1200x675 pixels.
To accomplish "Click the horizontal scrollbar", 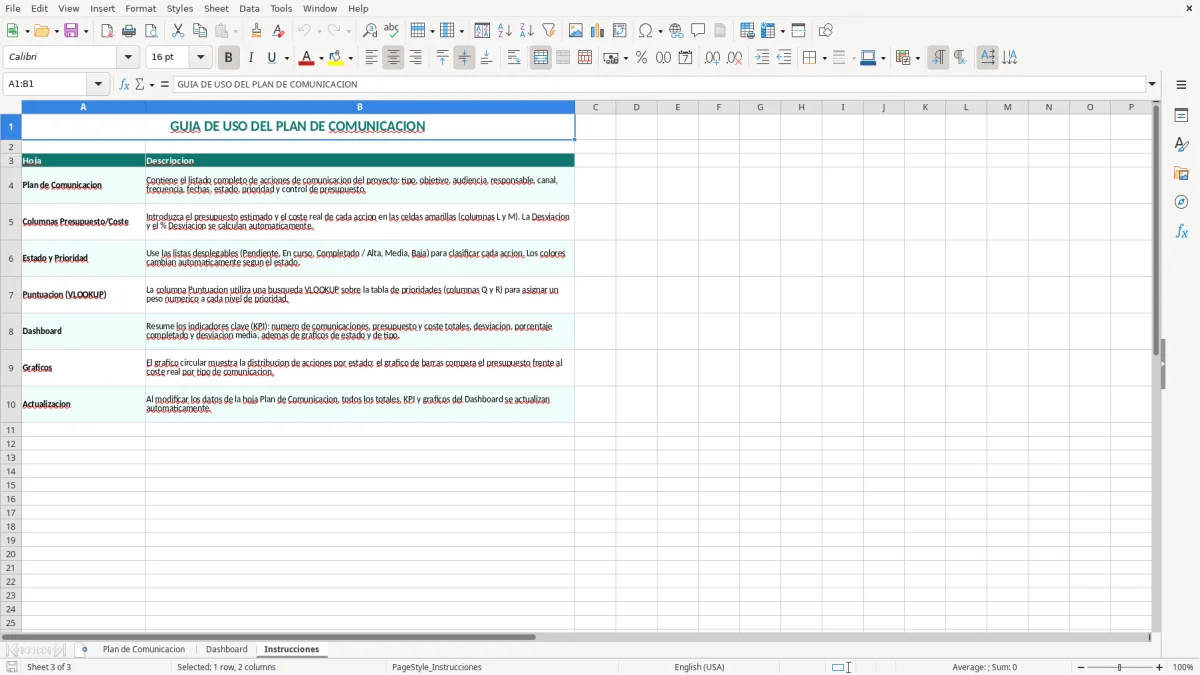I will (x=575, y=637).
